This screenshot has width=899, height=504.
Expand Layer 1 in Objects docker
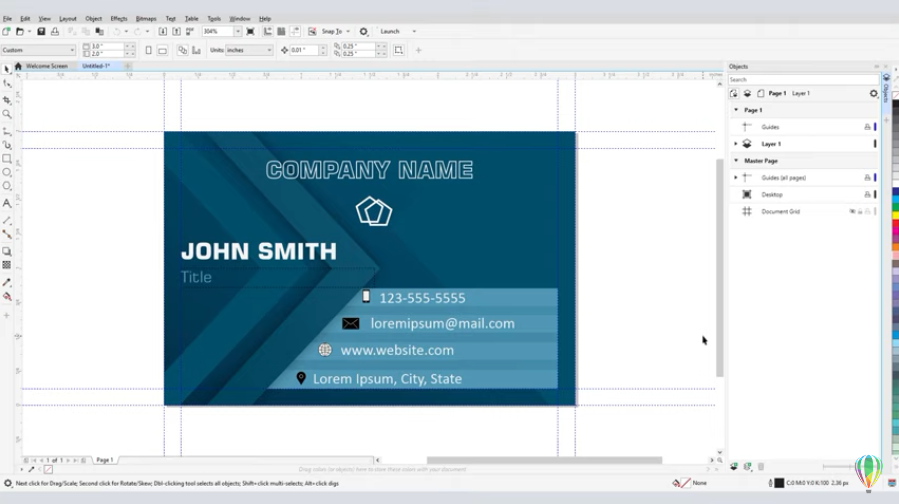(x=736, y=144)
